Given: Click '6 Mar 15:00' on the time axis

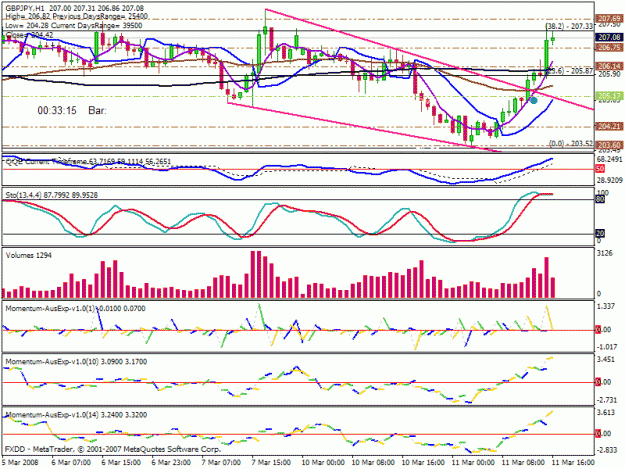Looking at the screenshot, I should click(122, 463).
